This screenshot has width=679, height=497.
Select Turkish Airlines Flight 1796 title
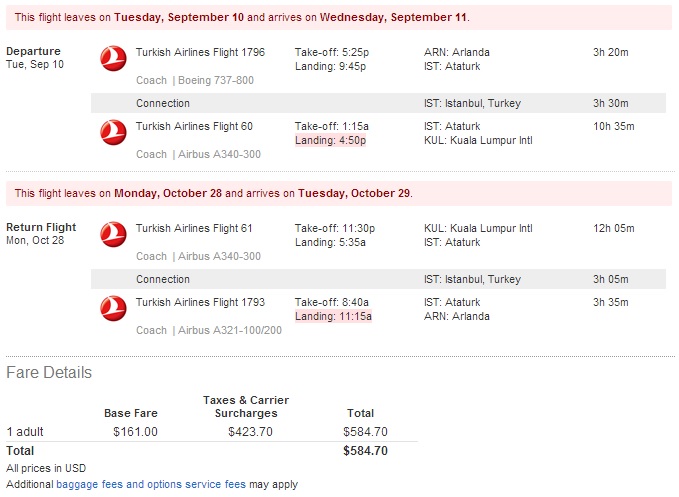pyautogui.click(x=200, y=52)
